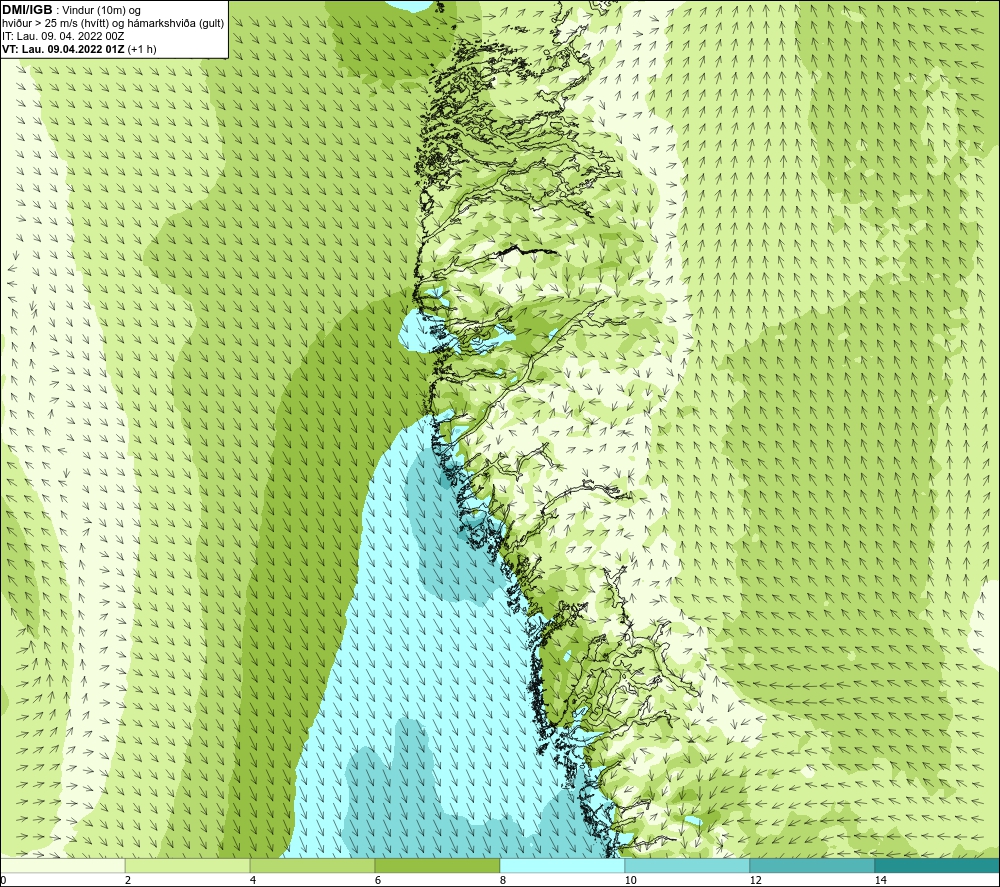
Task: Click the DMI/IGB title text
Action: (27, 10)
